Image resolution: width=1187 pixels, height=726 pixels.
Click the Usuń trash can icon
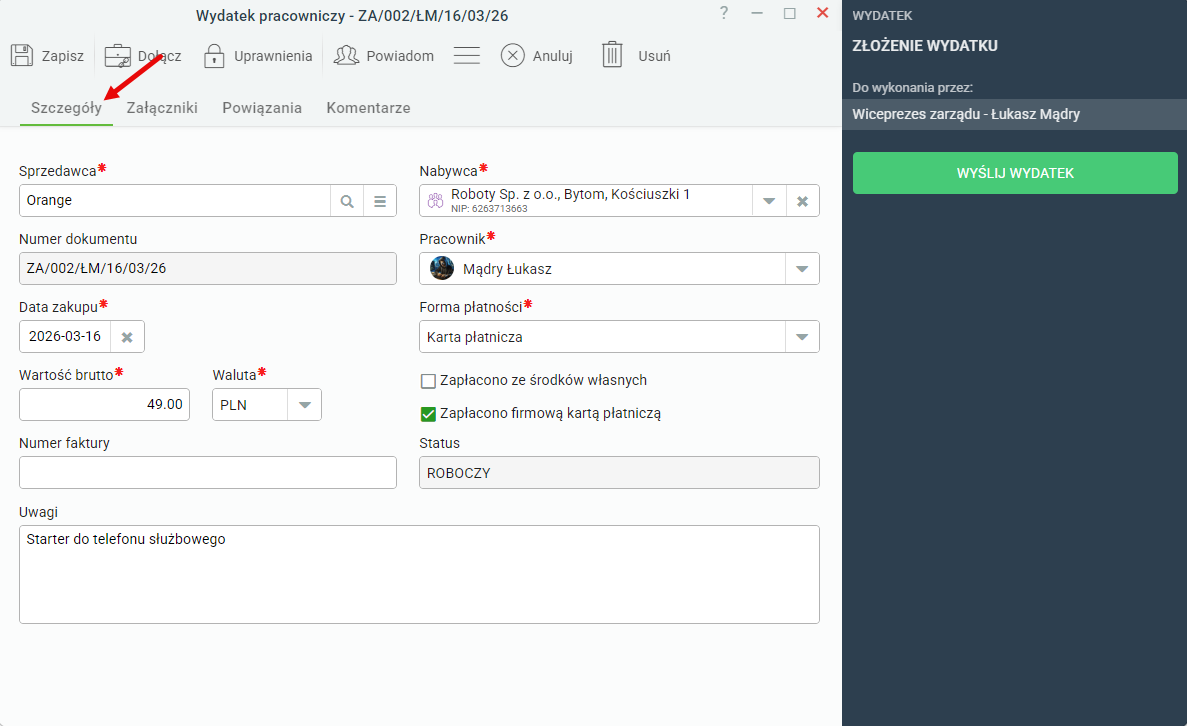(x=612, y=55)
